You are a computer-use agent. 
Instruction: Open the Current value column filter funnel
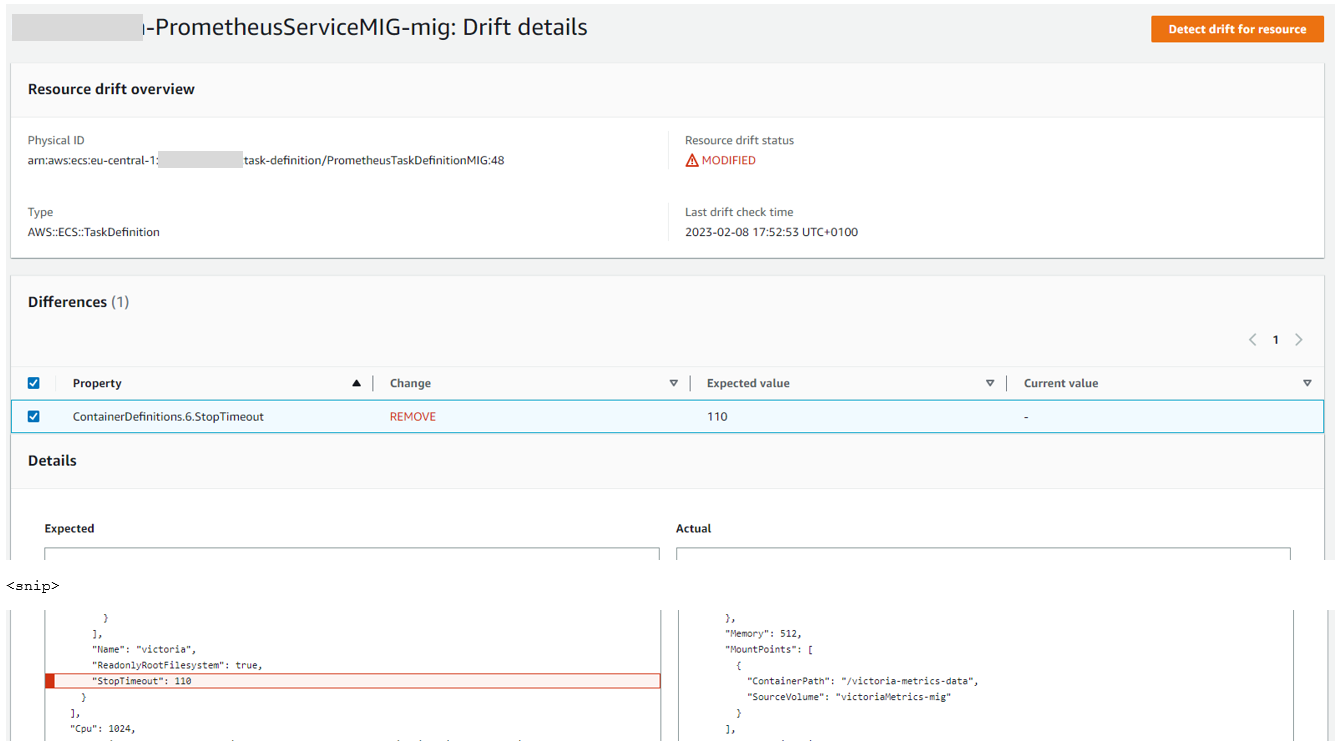tap(1307, 383)
